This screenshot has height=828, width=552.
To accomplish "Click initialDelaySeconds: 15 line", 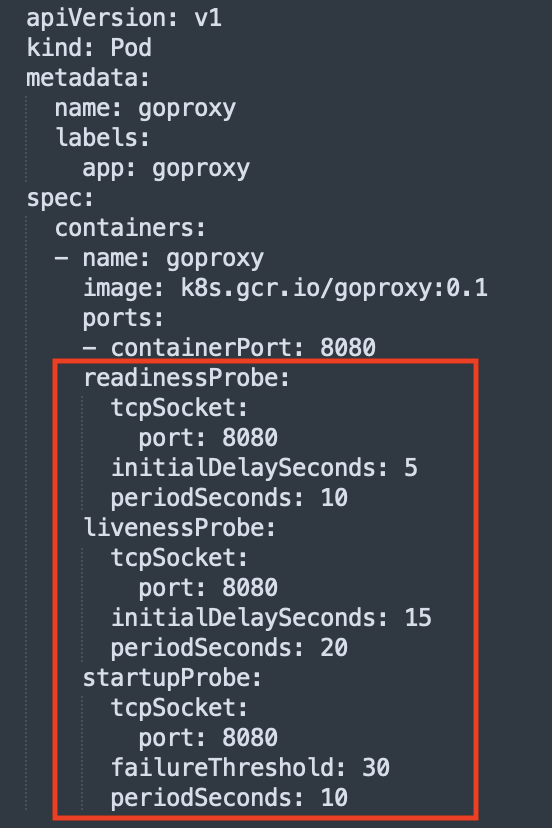I will pyautogui.click(x=271, y=618).
